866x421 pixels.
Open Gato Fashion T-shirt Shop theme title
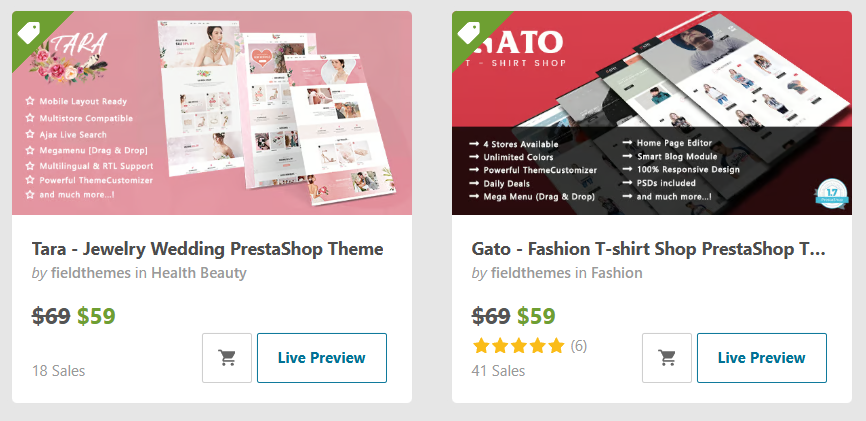coord(649,248)
